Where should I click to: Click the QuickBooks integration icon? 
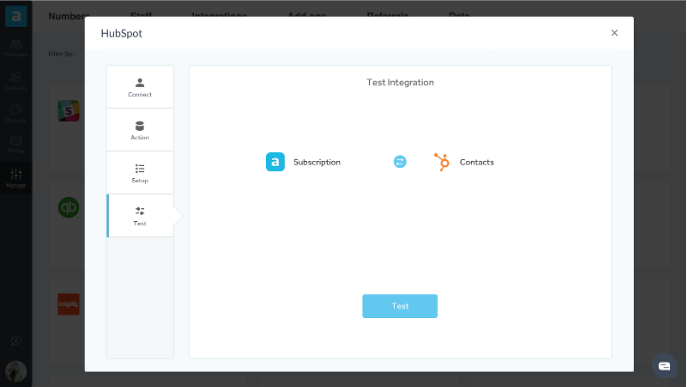point(69,207)
